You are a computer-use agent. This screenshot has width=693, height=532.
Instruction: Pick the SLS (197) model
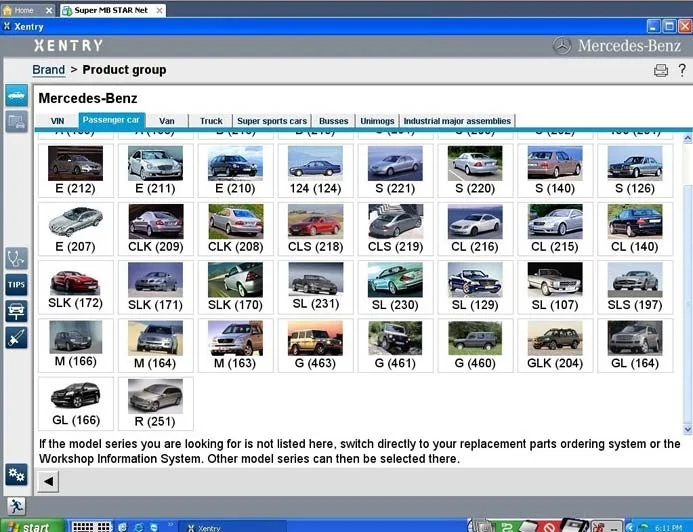[x=635, y=287]
